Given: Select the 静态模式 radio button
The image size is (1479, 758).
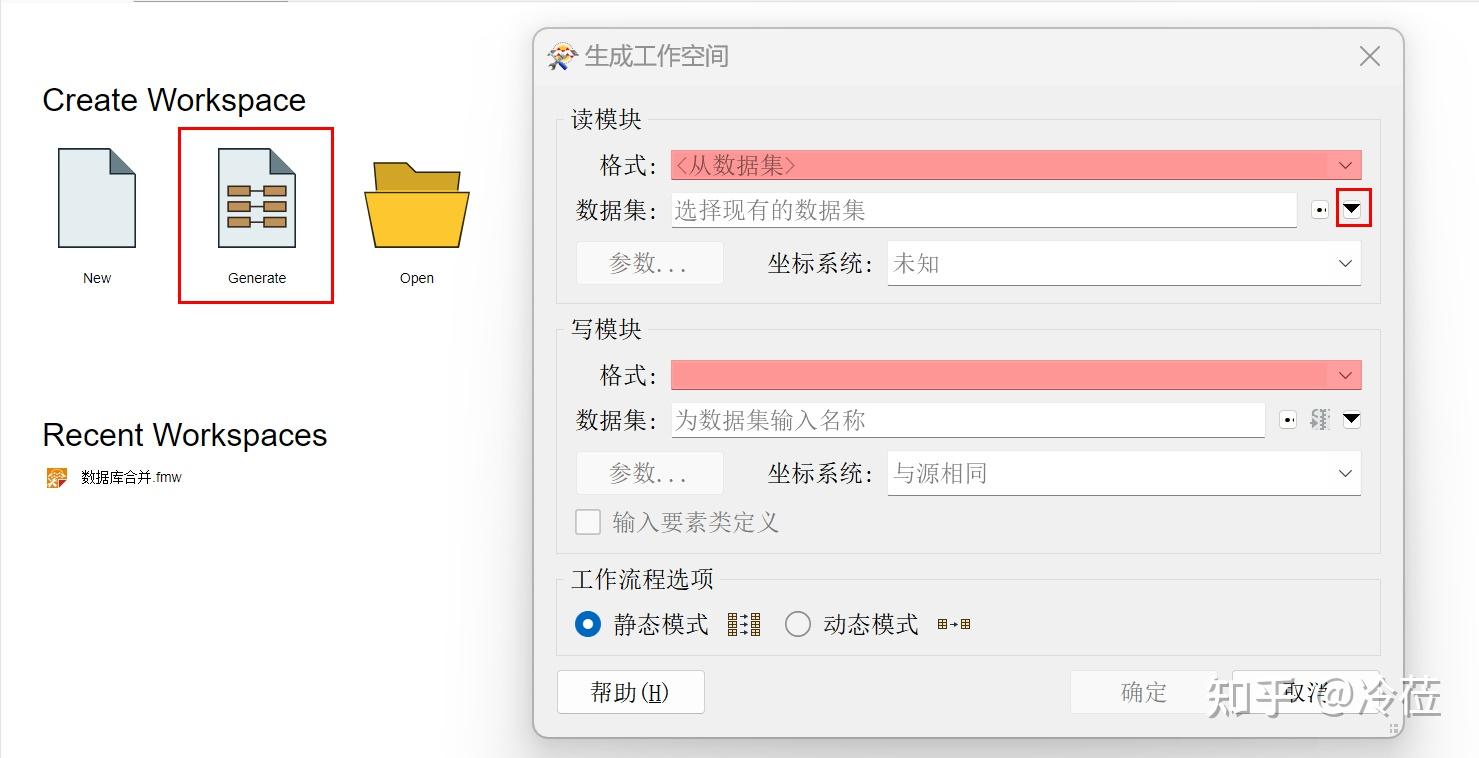Looking at the screenshot, I should pyautogui.click(x=588, y=623).
